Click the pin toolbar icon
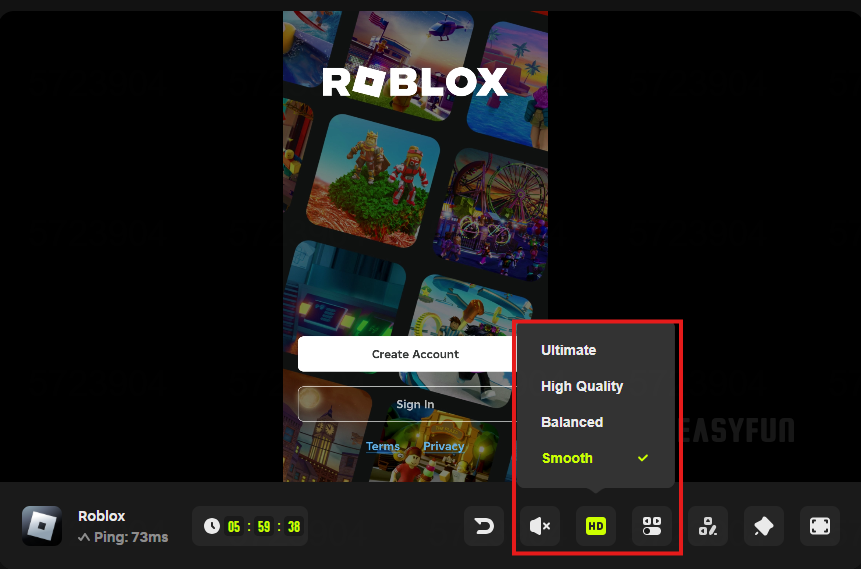 coord(764,526)
